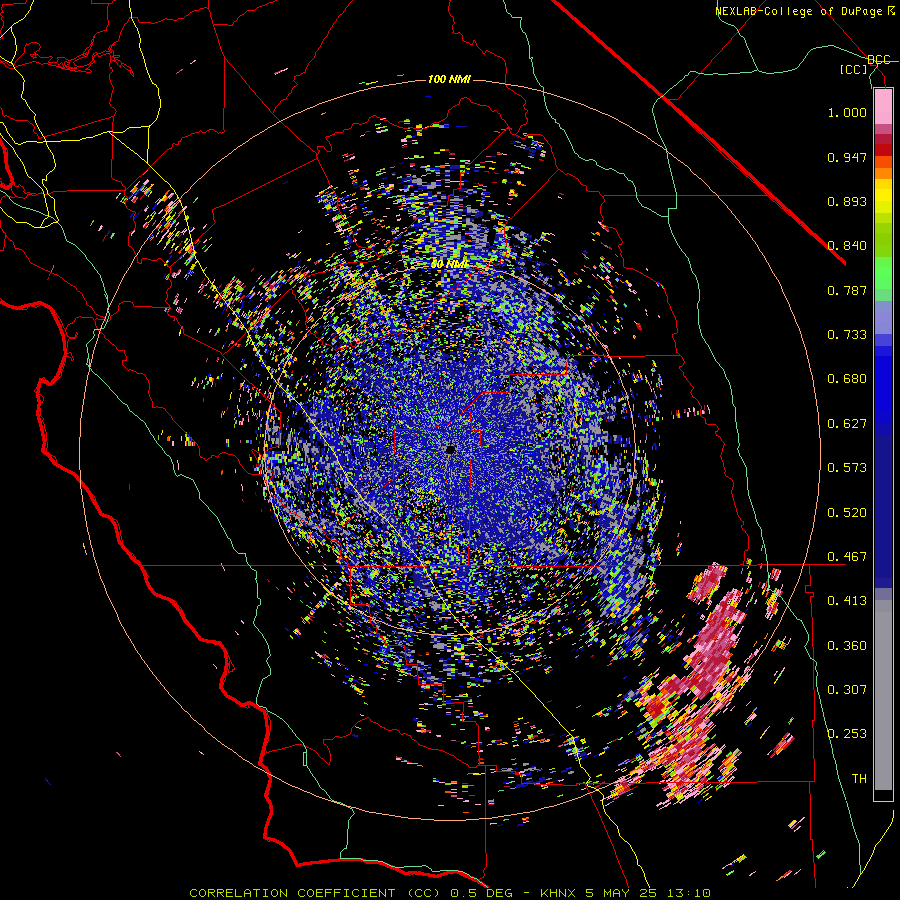Click the 50 NMI range ring label

coord(449,265)
